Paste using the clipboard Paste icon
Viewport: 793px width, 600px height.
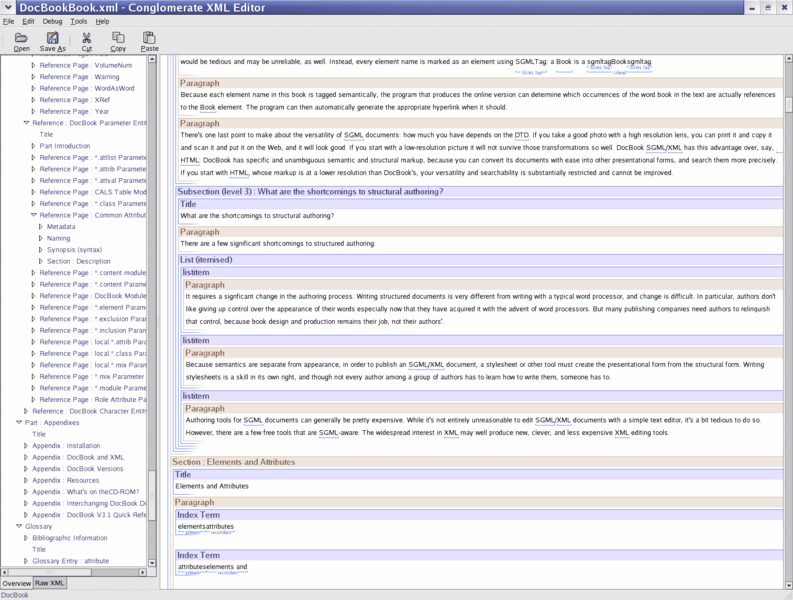(x=149, y=41)
